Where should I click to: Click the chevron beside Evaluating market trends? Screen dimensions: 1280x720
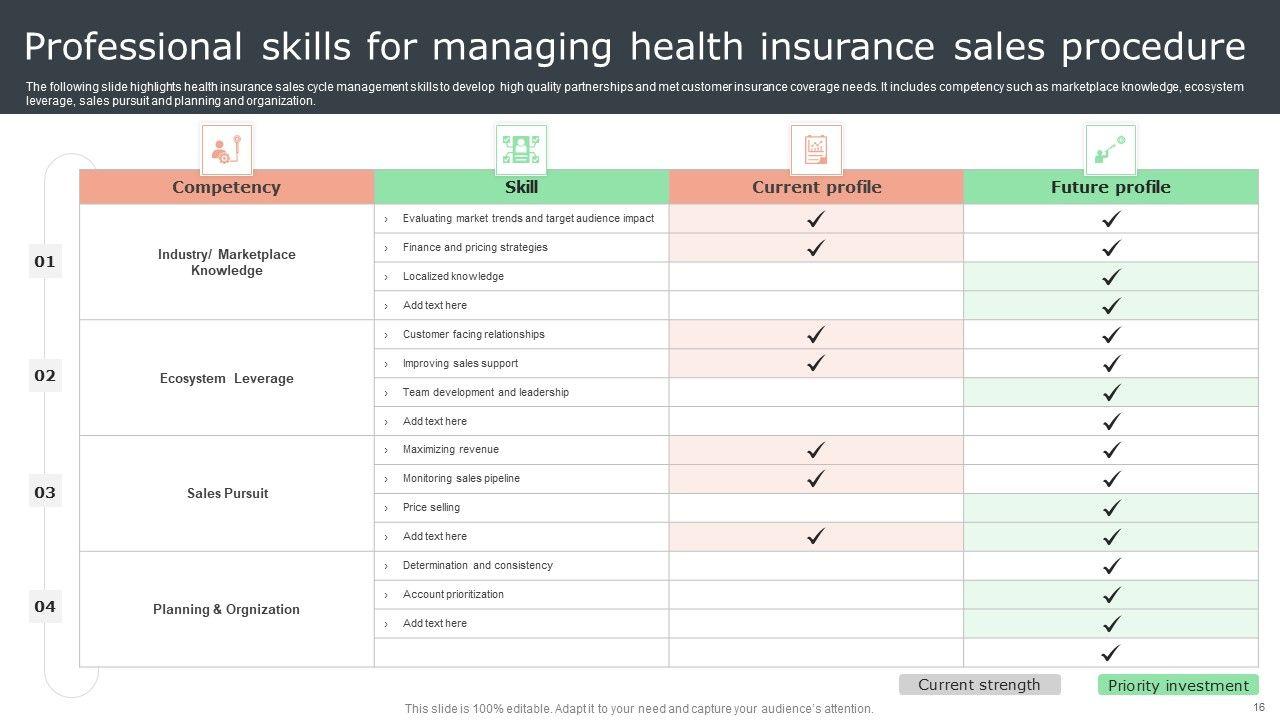(386, 219)
